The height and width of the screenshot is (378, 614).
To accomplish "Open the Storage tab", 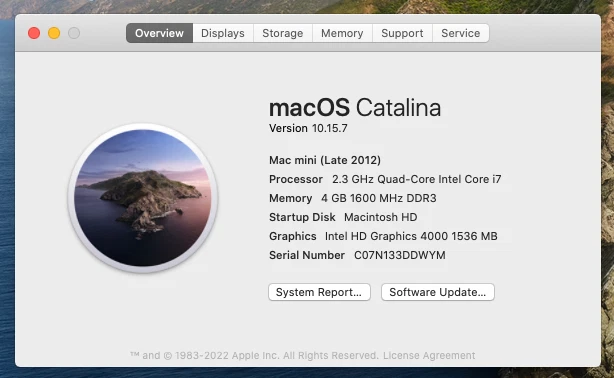I will [x=283, y=33].
